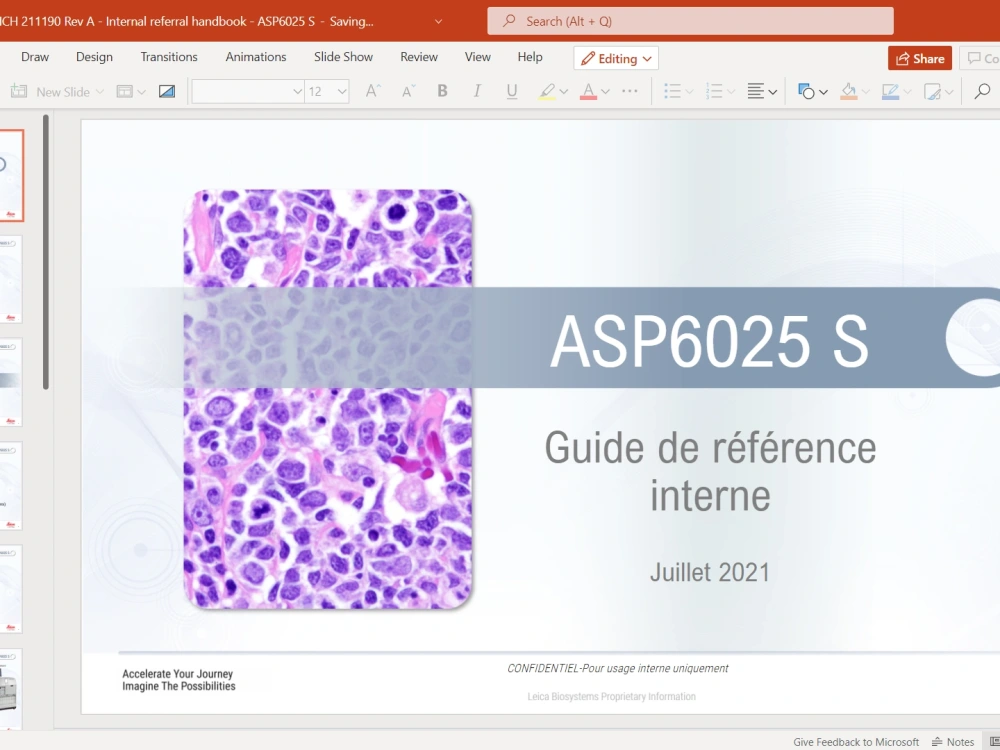The height and width of the screenshot is (750, 1000).
Task: Select the Juillet 2021 date text
Action: (x=710, y=572)
